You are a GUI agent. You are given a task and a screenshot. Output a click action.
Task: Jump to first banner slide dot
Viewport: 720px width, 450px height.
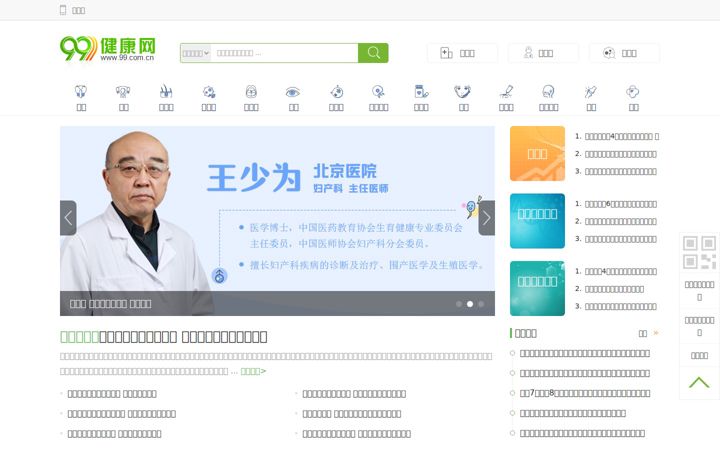click(459, 304)
